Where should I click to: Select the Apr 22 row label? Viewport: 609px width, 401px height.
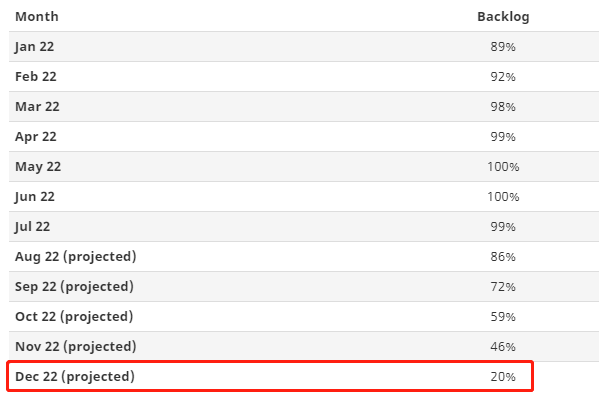(35, 137)
